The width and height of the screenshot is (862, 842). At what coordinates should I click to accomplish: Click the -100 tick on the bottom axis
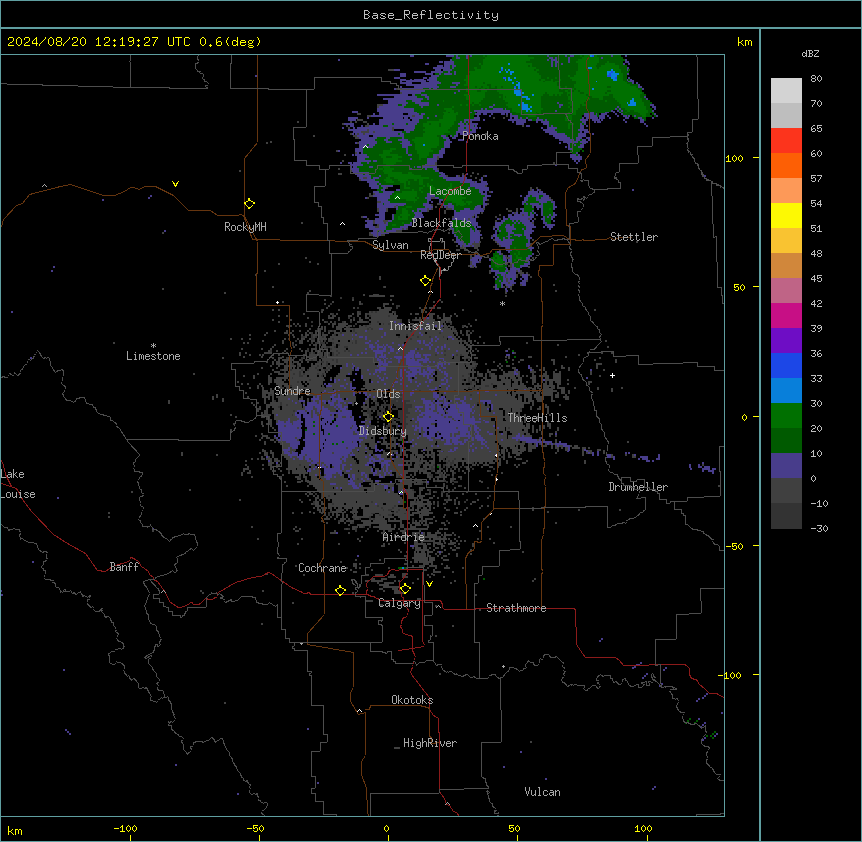tap(125, 828)
